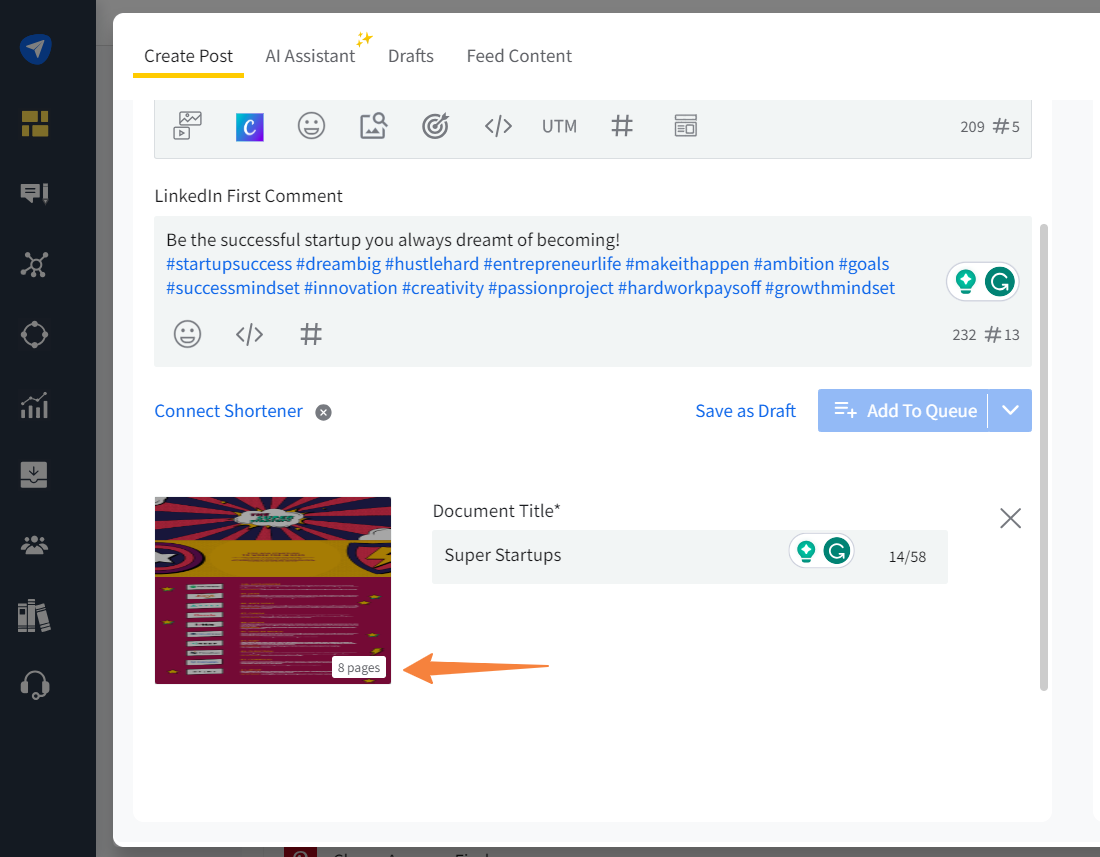This screenshot has height=857, width=1100.
Task: Open the emoji picker in post toolbar
Action: tap(311, 126)
